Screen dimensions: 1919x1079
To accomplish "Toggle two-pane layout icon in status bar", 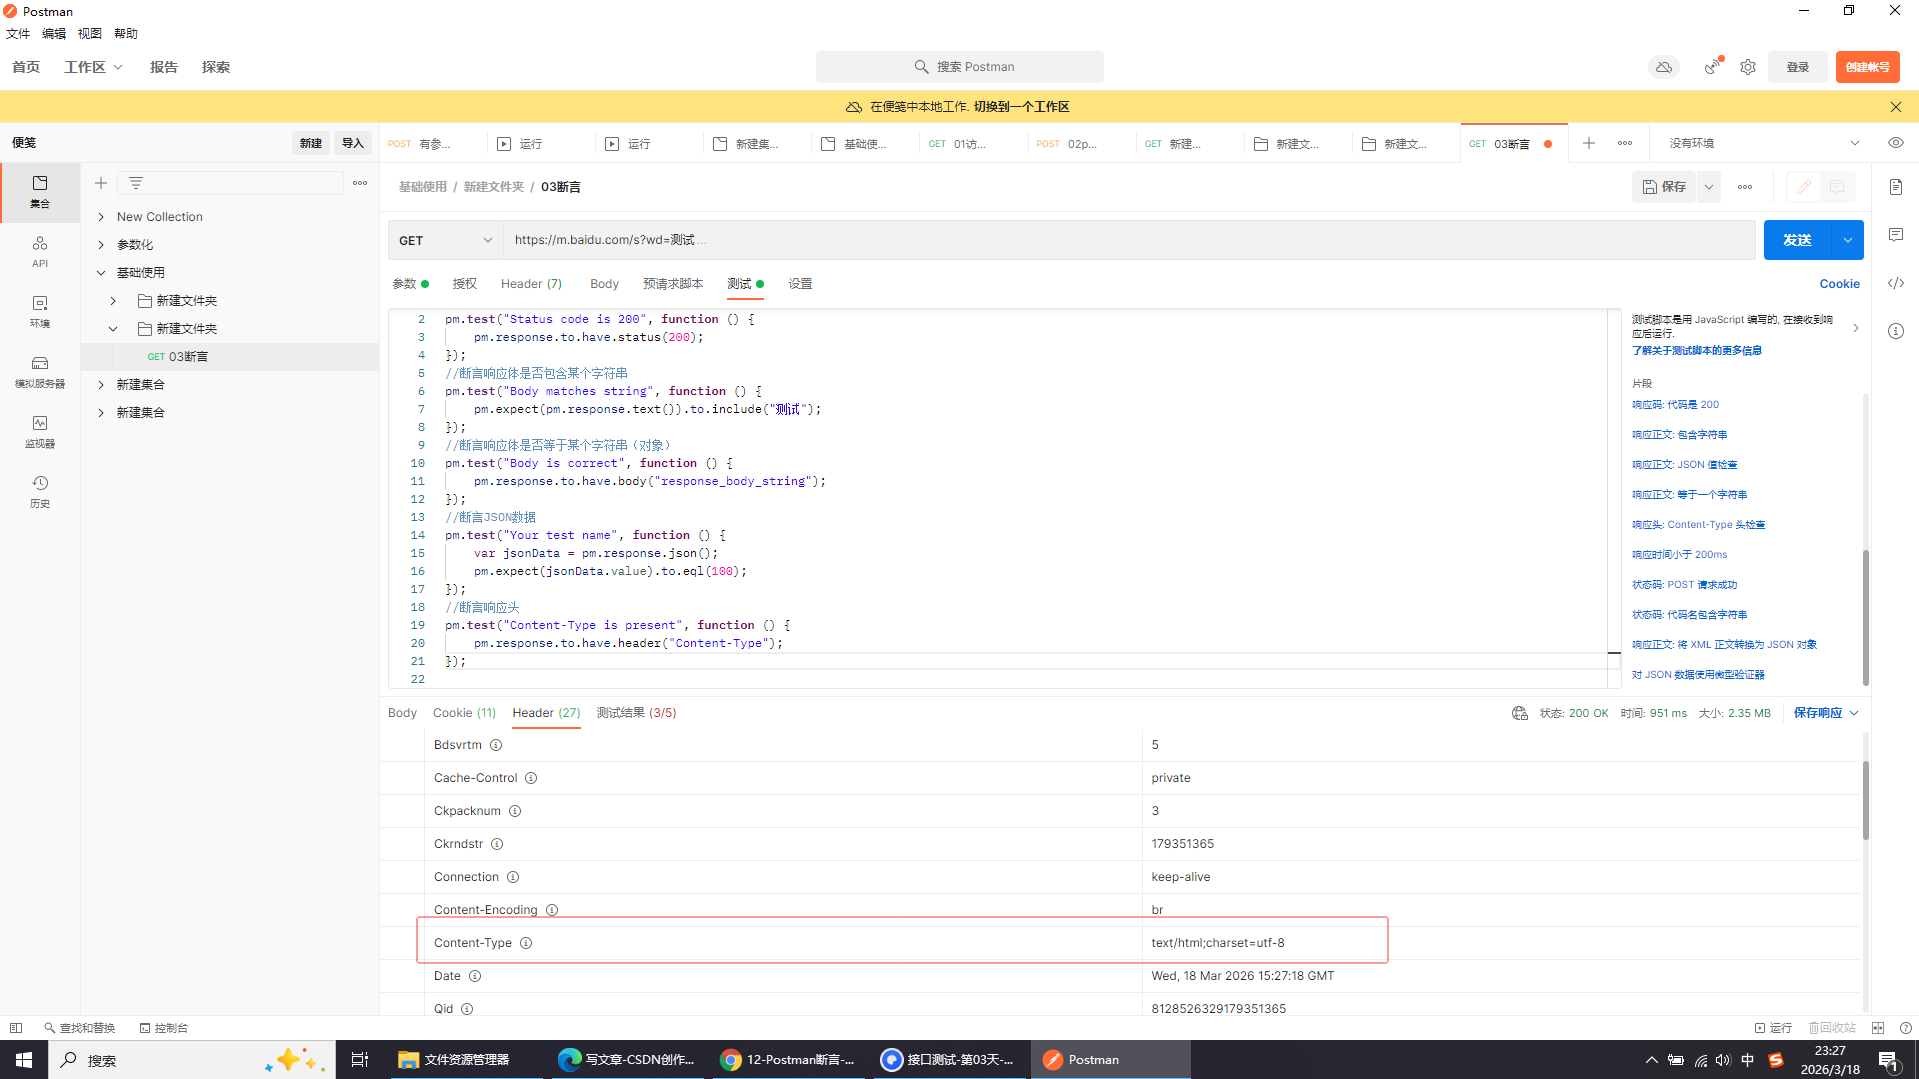I will point(1878,1028).
